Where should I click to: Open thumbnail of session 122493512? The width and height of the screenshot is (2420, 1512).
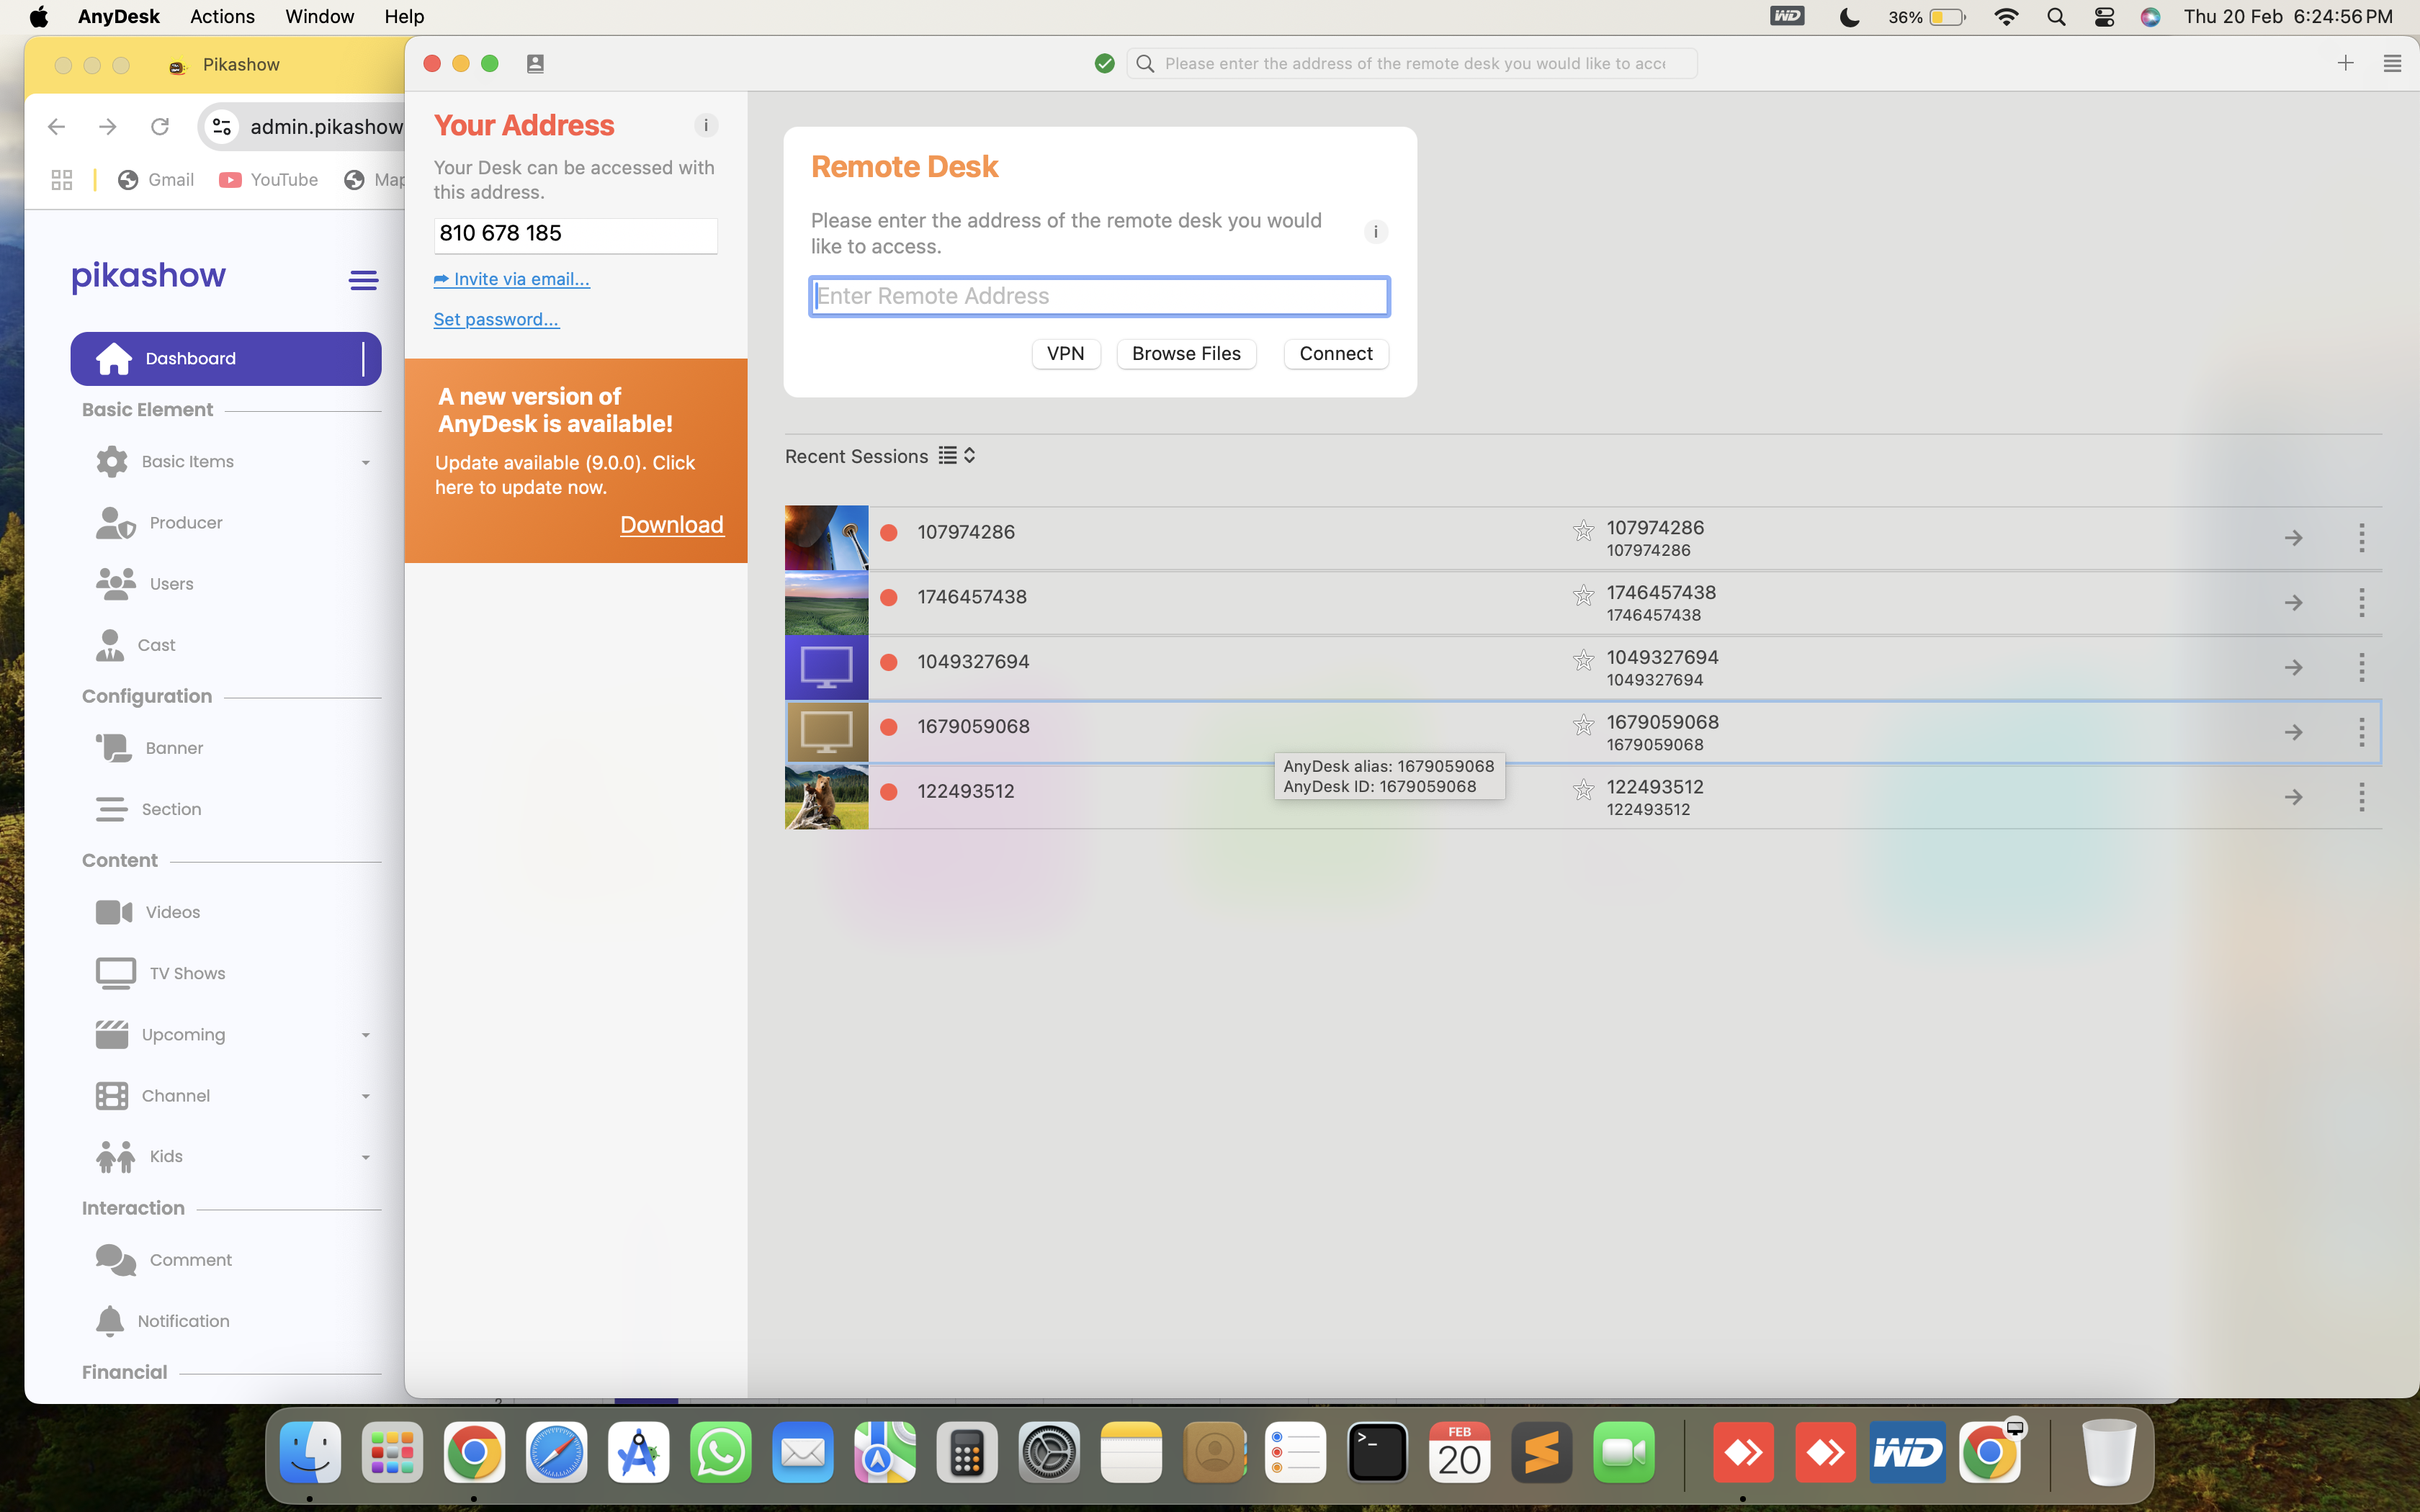(x=826, y=797)
